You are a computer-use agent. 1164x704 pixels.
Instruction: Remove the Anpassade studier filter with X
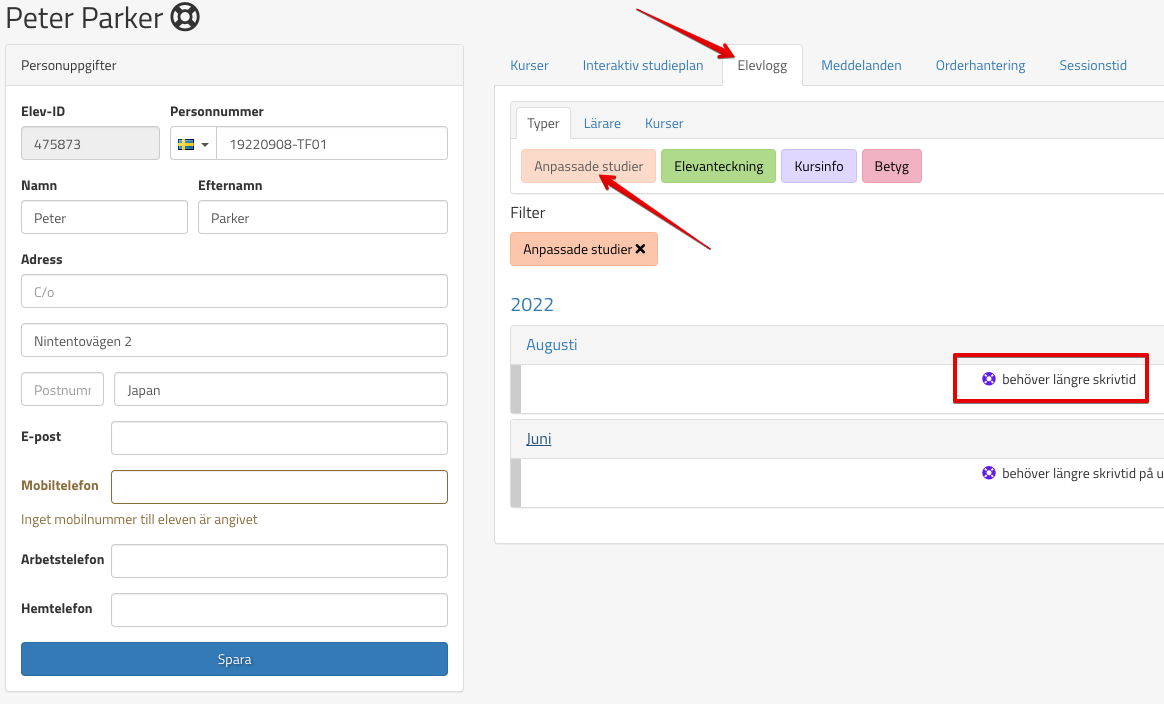click(x=640, y=249)
